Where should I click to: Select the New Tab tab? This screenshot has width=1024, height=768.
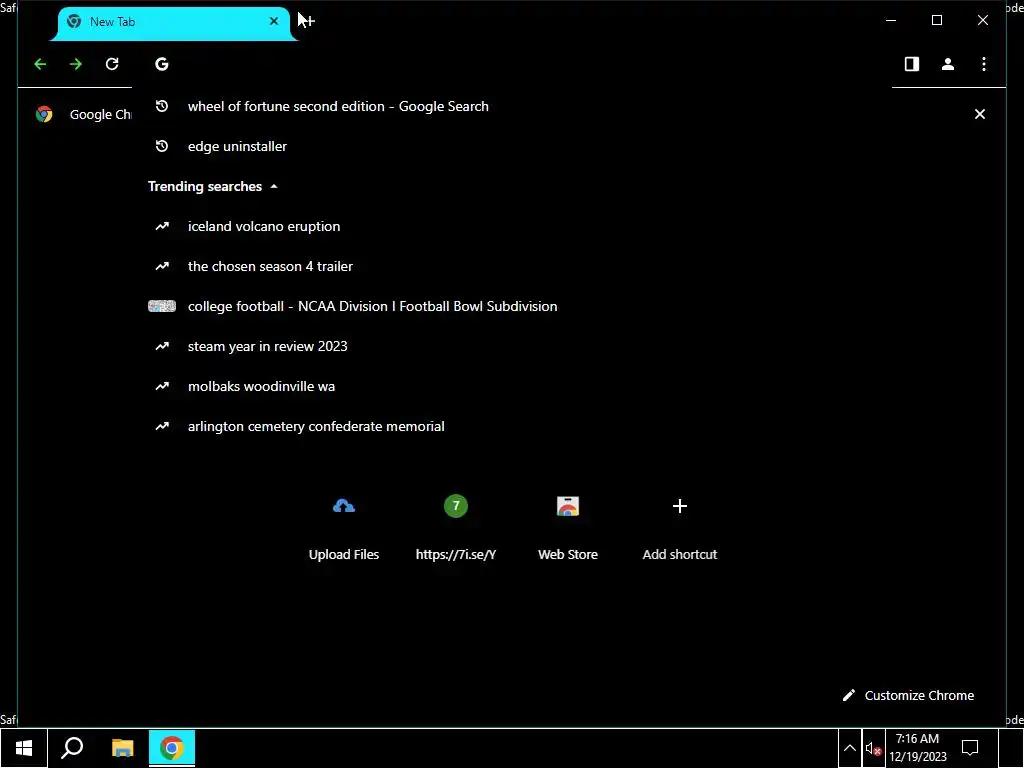click(174, 24)
